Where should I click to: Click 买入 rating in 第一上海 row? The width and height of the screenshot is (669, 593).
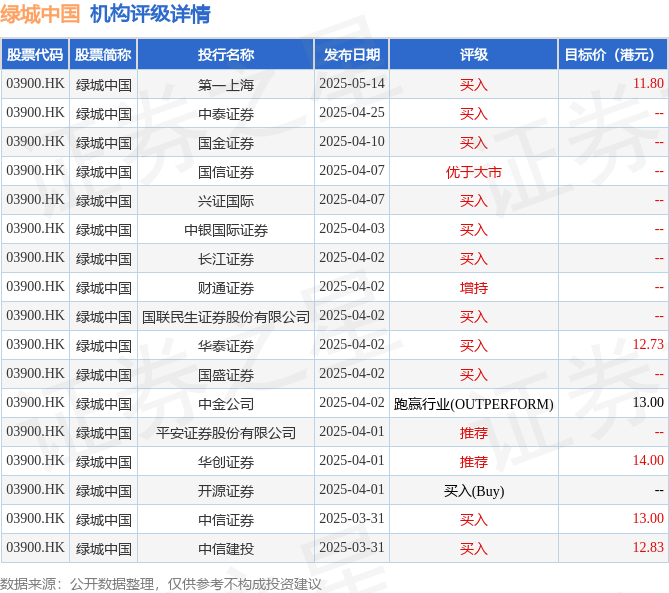point(474,85)
